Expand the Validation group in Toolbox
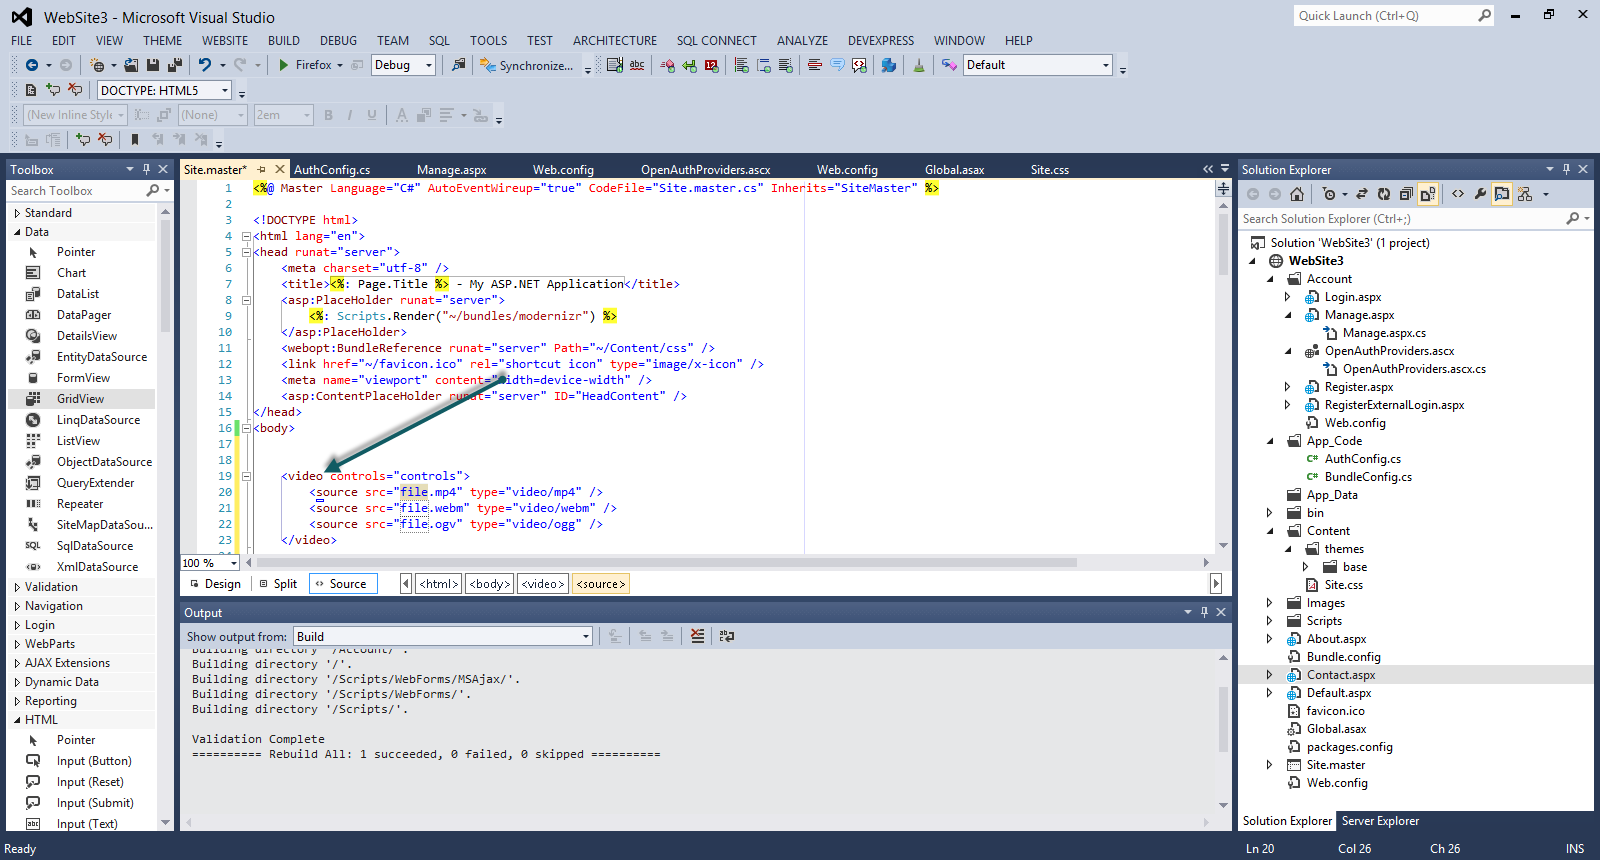 pos(17,587)
